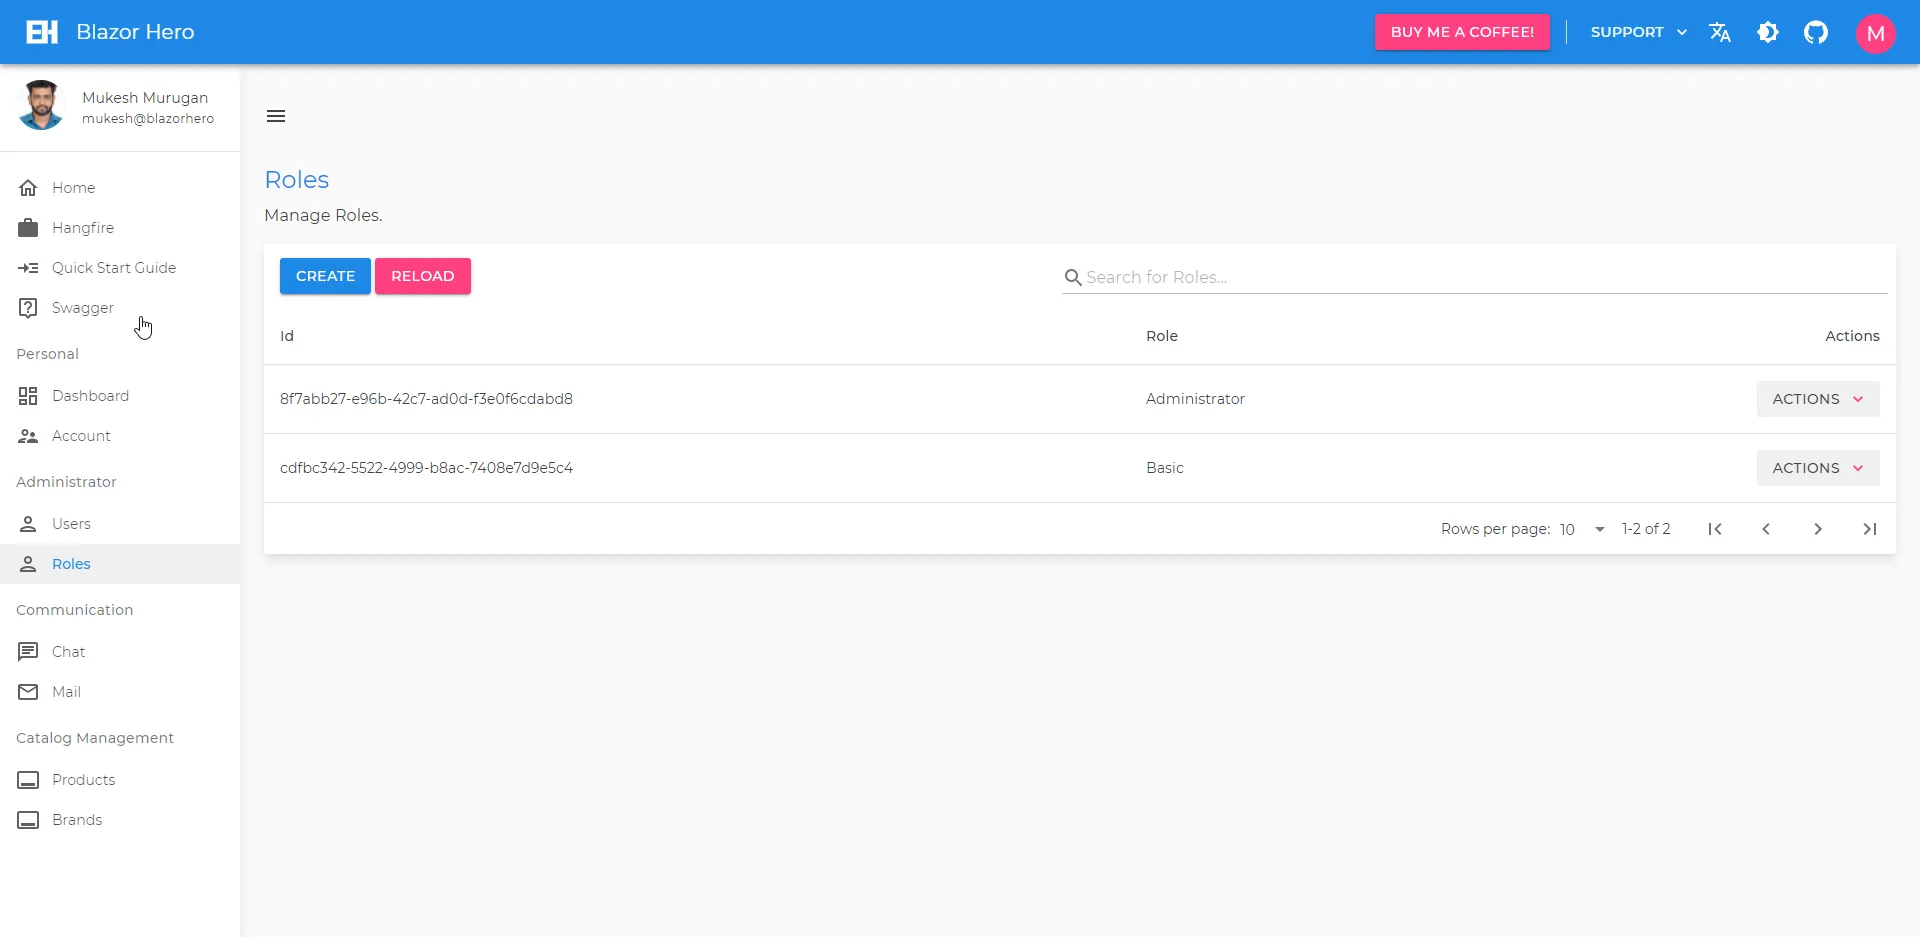Toggle dark mode in the header
This screenshot has height=937, width=1920.
click(x=1768, y=32)
